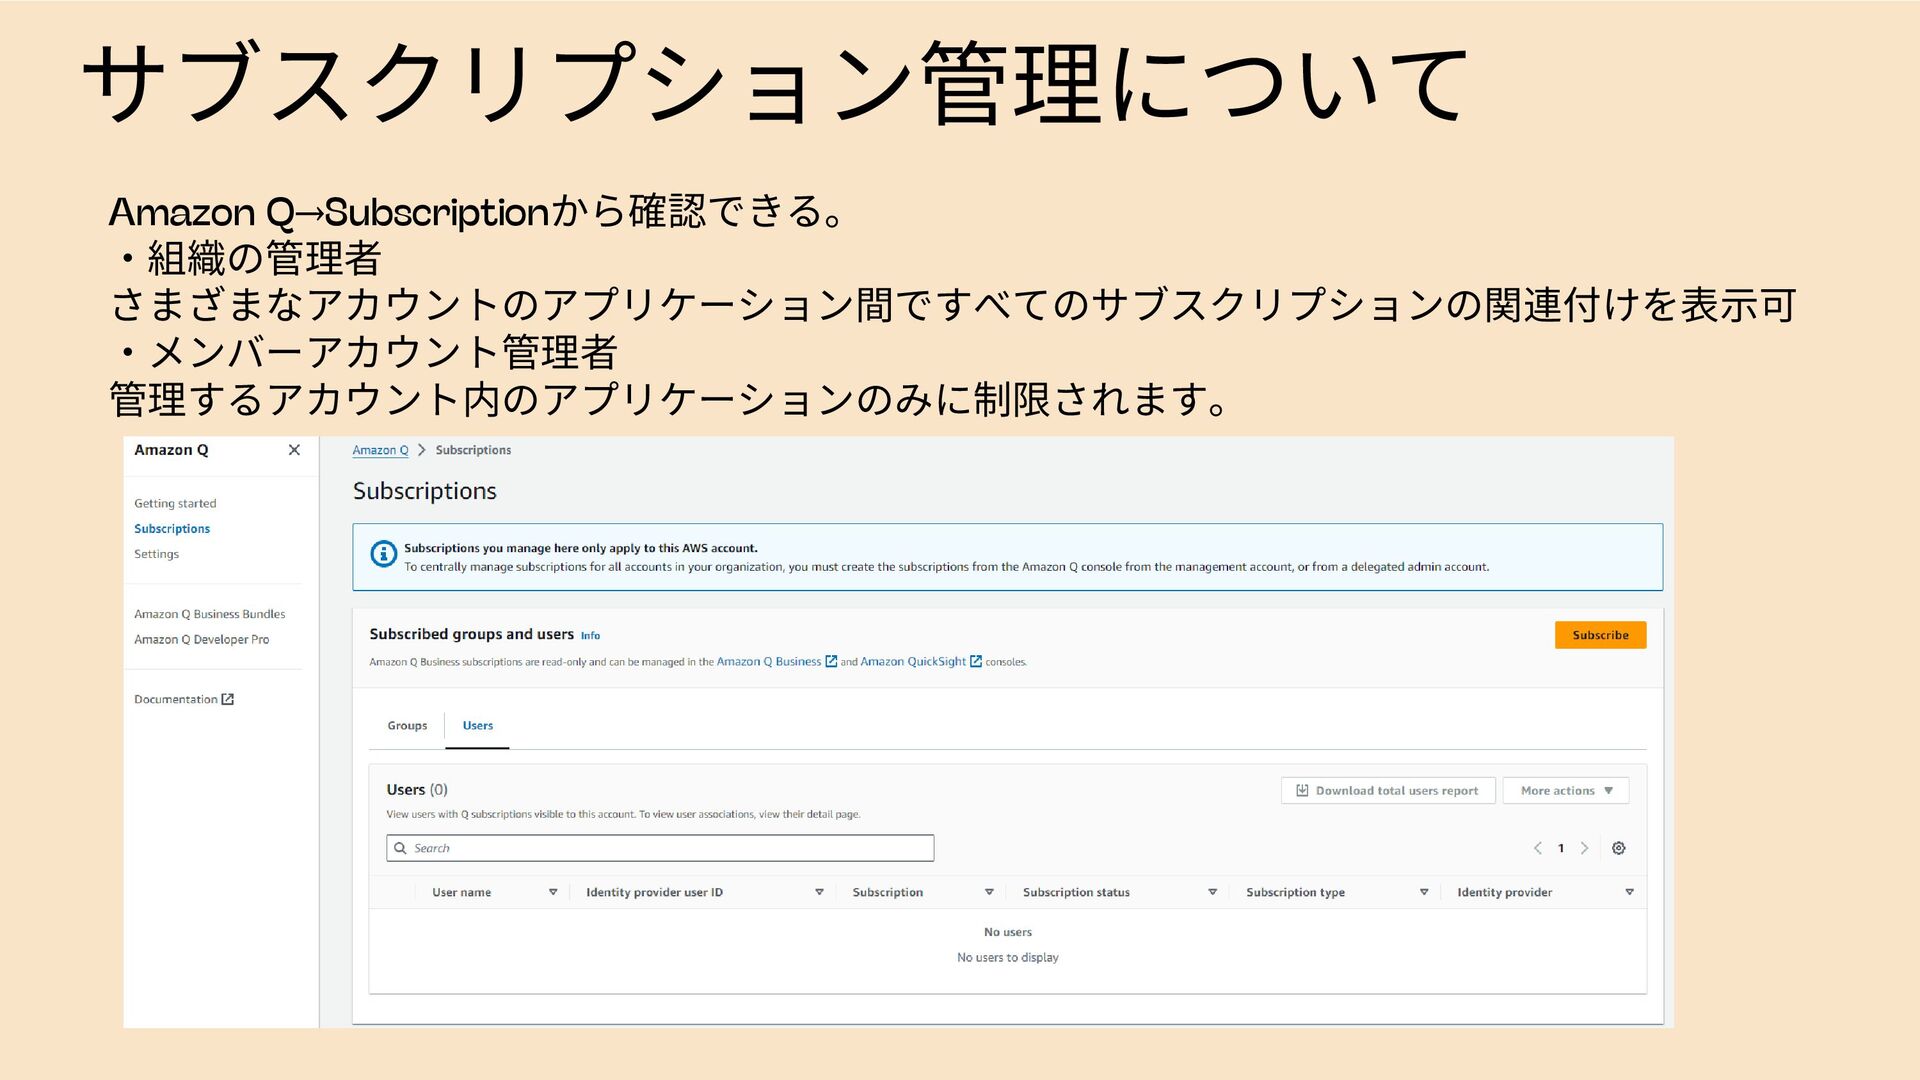Focus the users Search field

(660, 848)
